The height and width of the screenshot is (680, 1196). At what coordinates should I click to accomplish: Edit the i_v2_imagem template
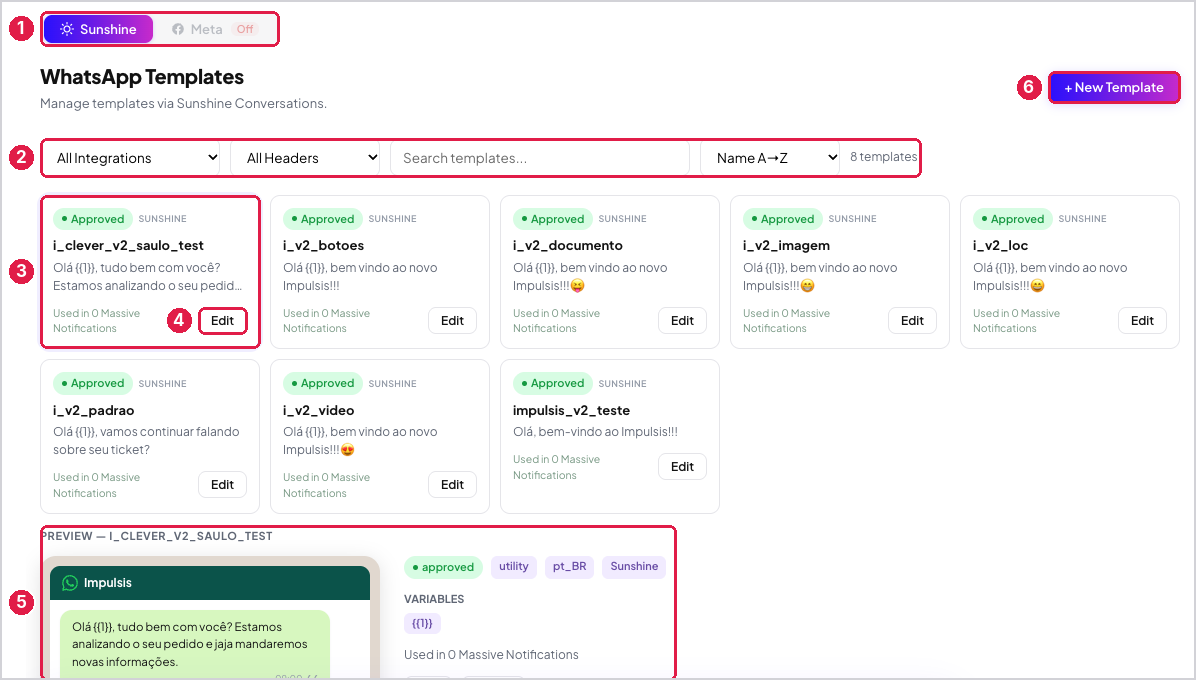point(912,321)
